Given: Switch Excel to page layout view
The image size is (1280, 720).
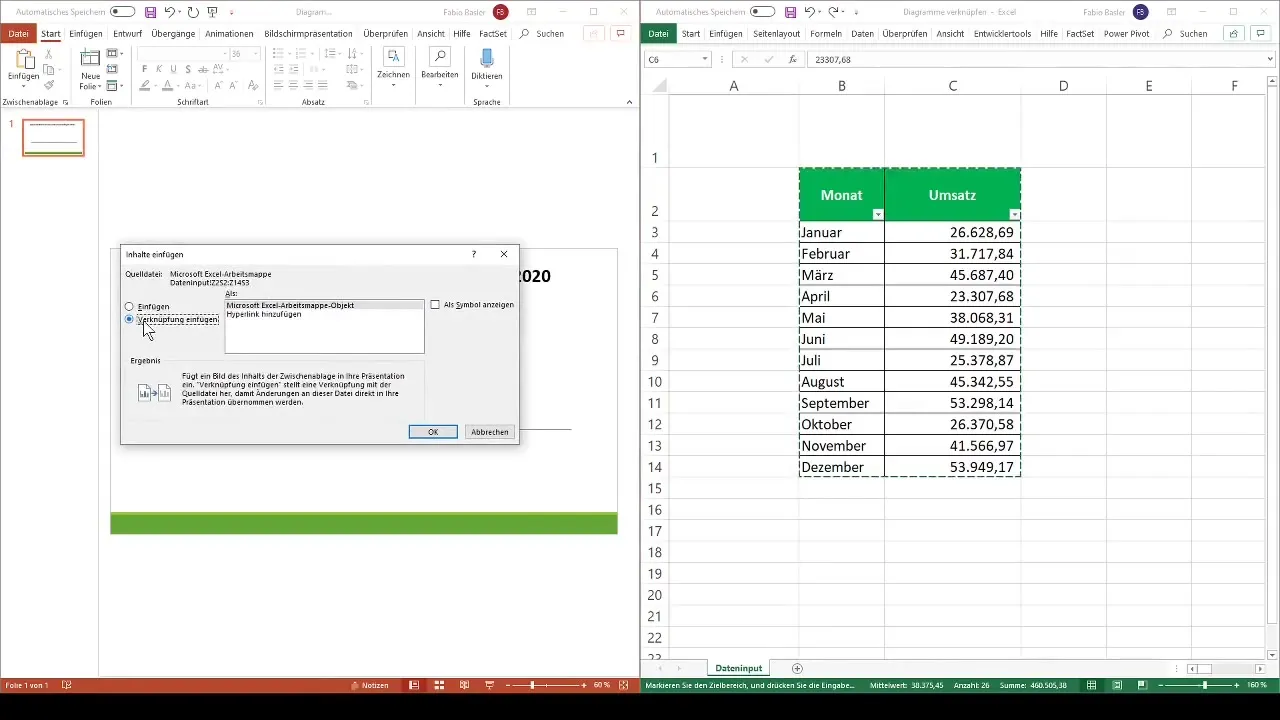Looking at the screenshot, I should tap(1118, 685).
